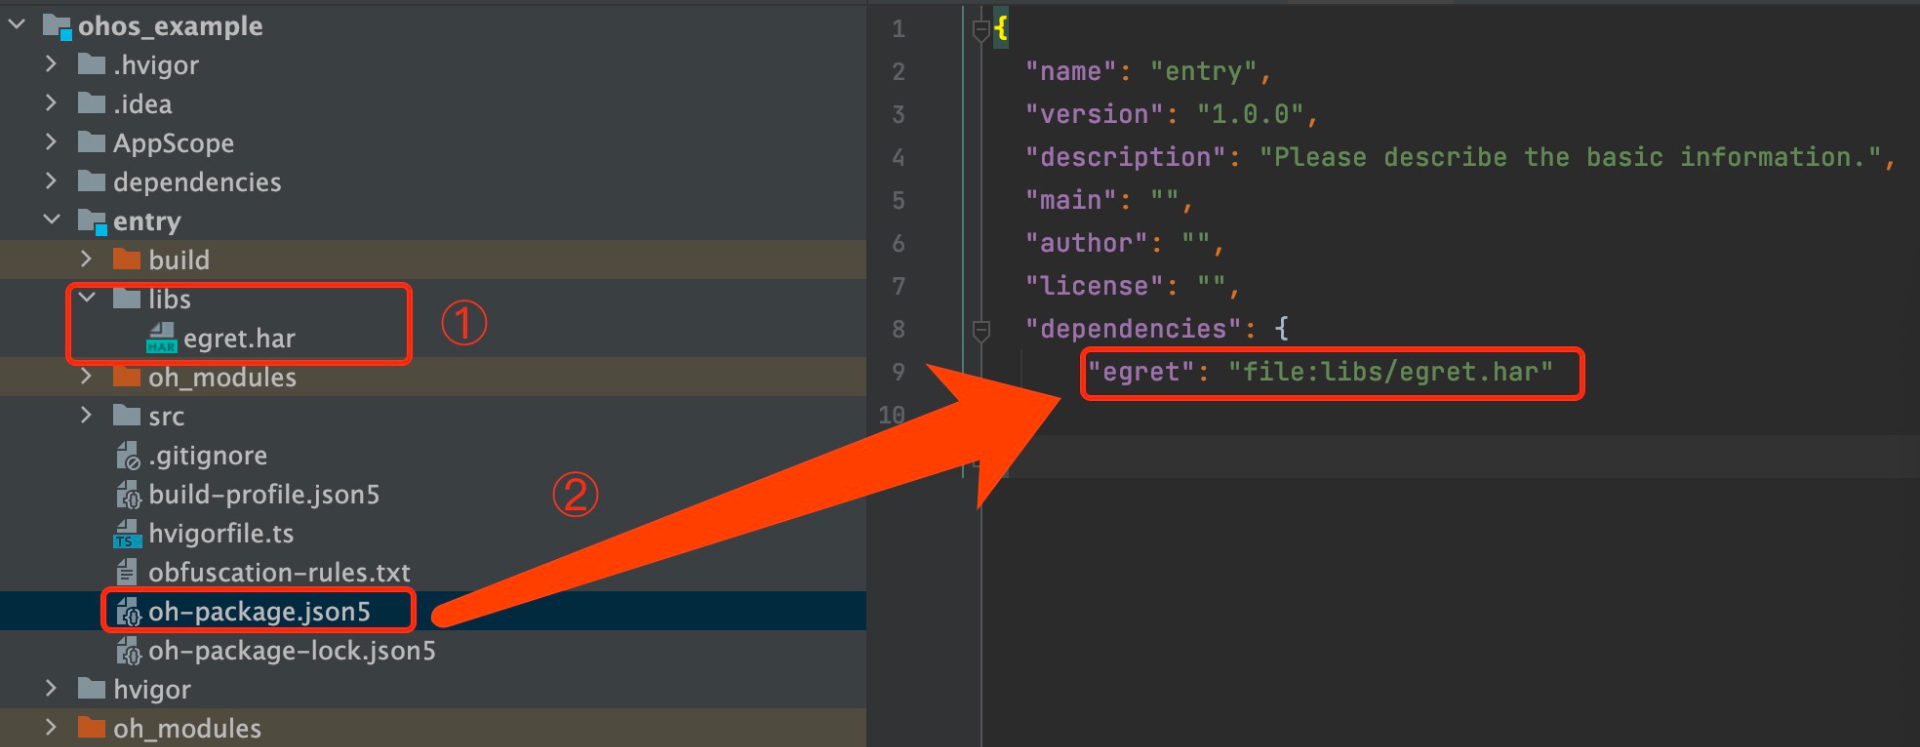Image resolution: width=1920 pixels, height=747 pixels.
Task: Place cursor on the egret dependency value
Action: click(x=1390, y=372)
